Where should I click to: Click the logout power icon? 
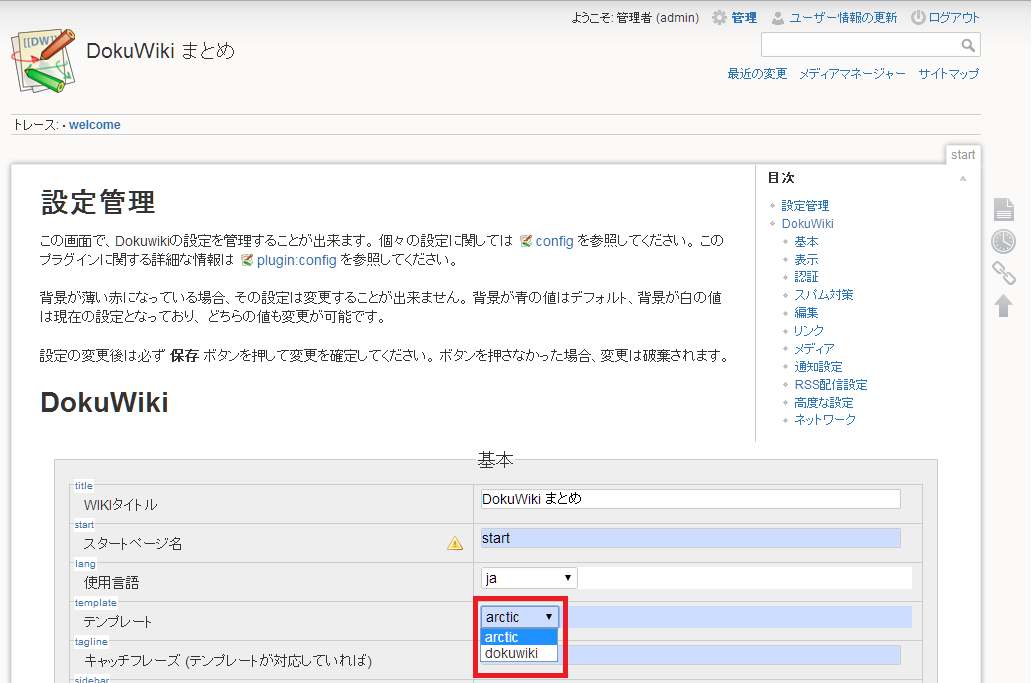(x=918, y=18)
